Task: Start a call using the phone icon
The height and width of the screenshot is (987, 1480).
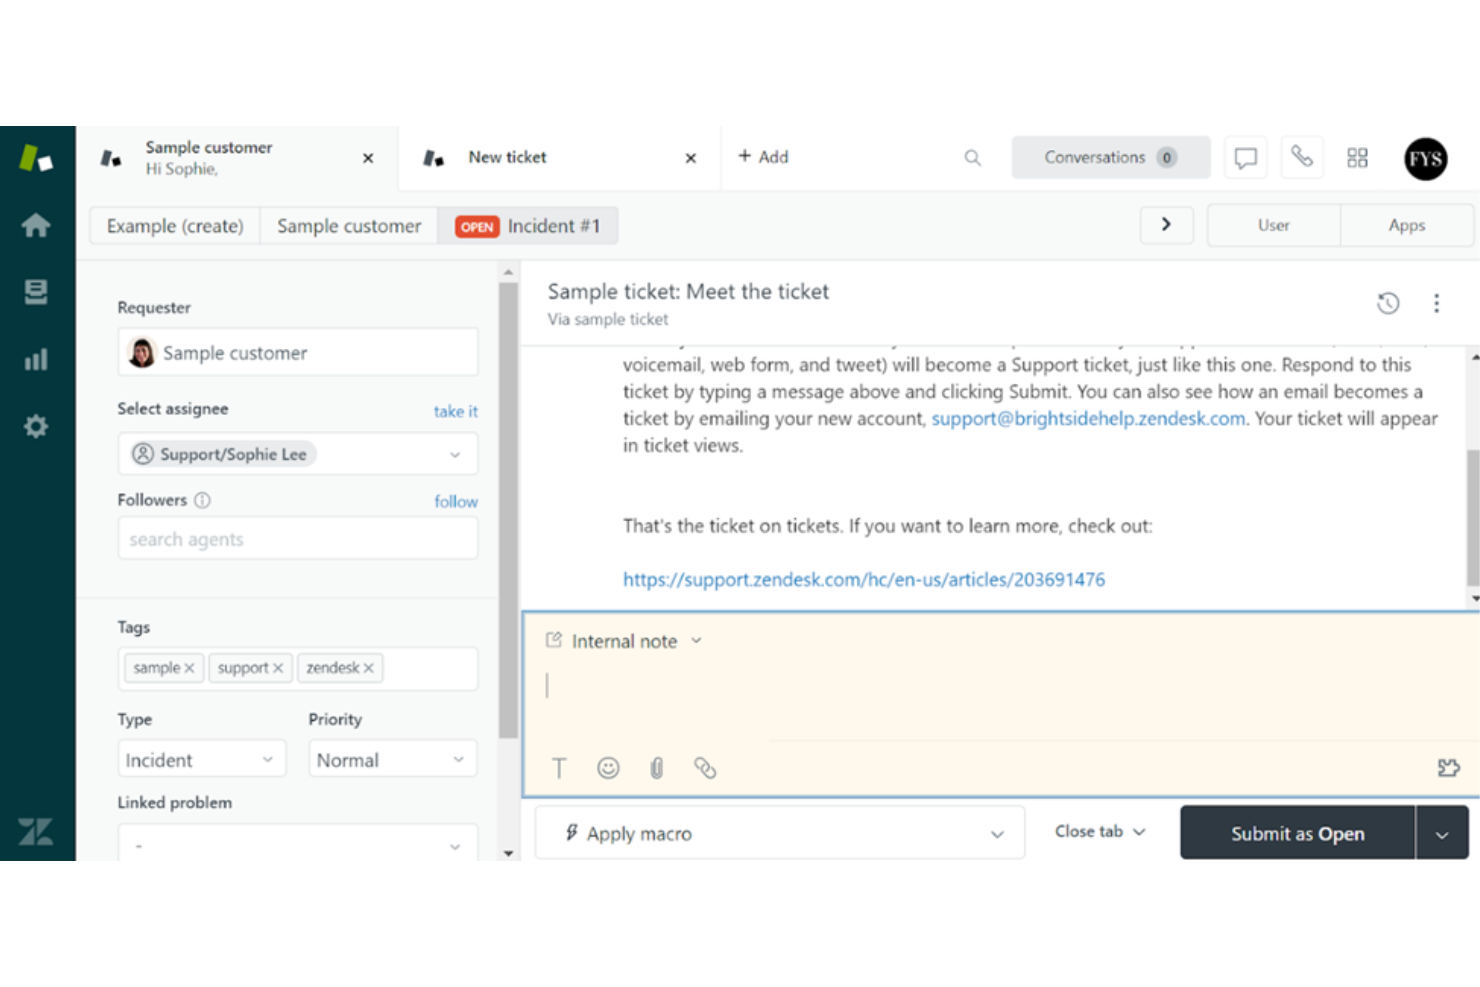Action: 1302,157
